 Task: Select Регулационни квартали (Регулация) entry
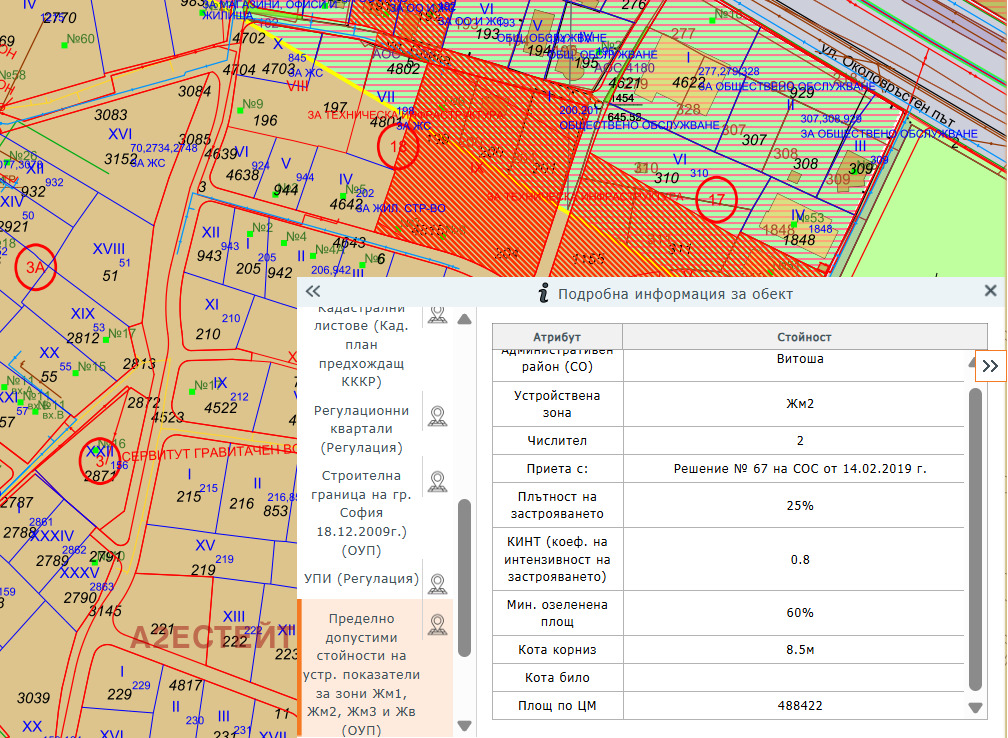pos(361,429)
